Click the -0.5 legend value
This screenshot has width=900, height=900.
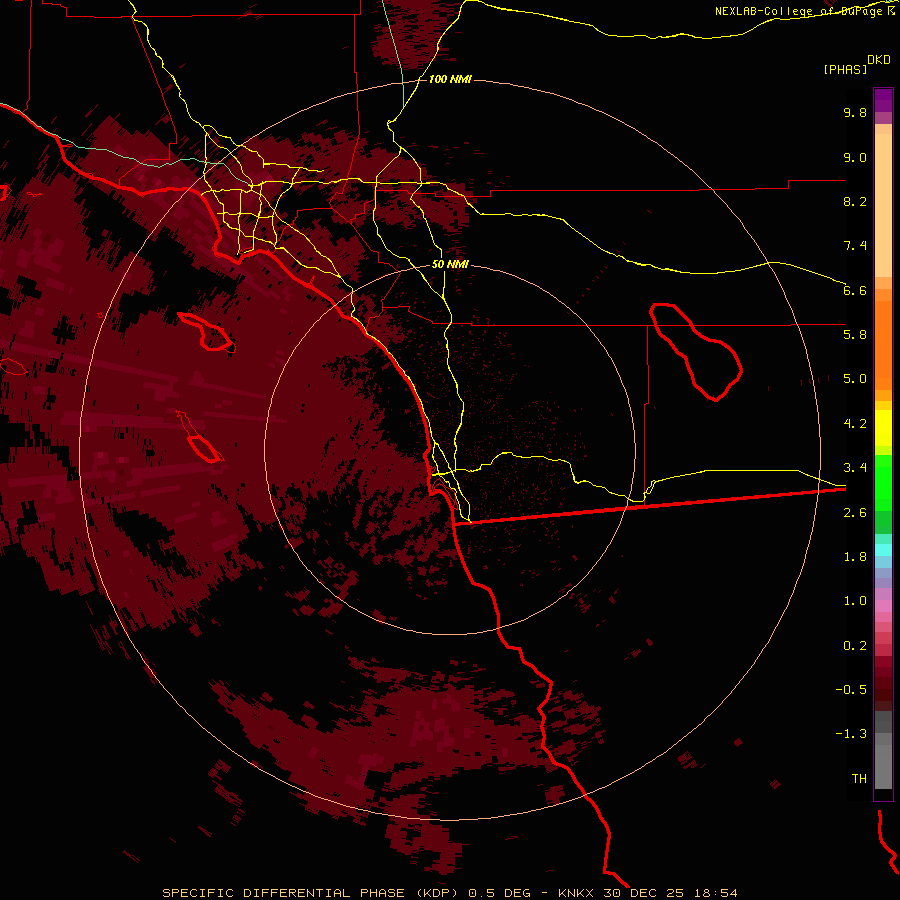click(851, 690)
